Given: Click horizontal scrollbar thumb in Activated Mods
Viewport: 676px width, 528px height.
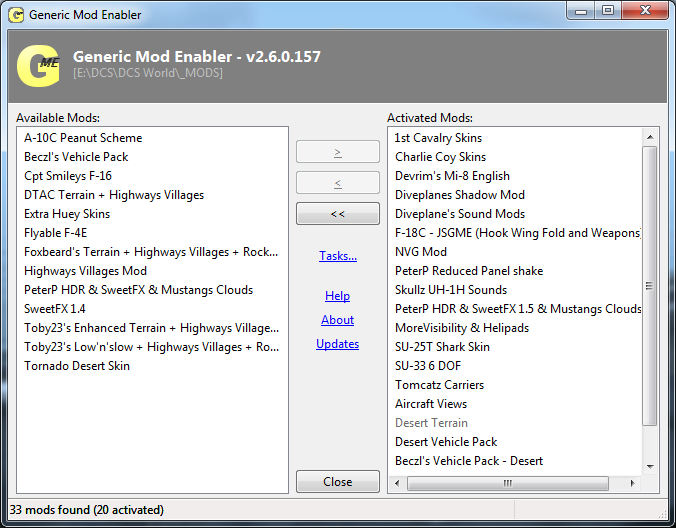Looking at the screenshot, I should [507, 483].
